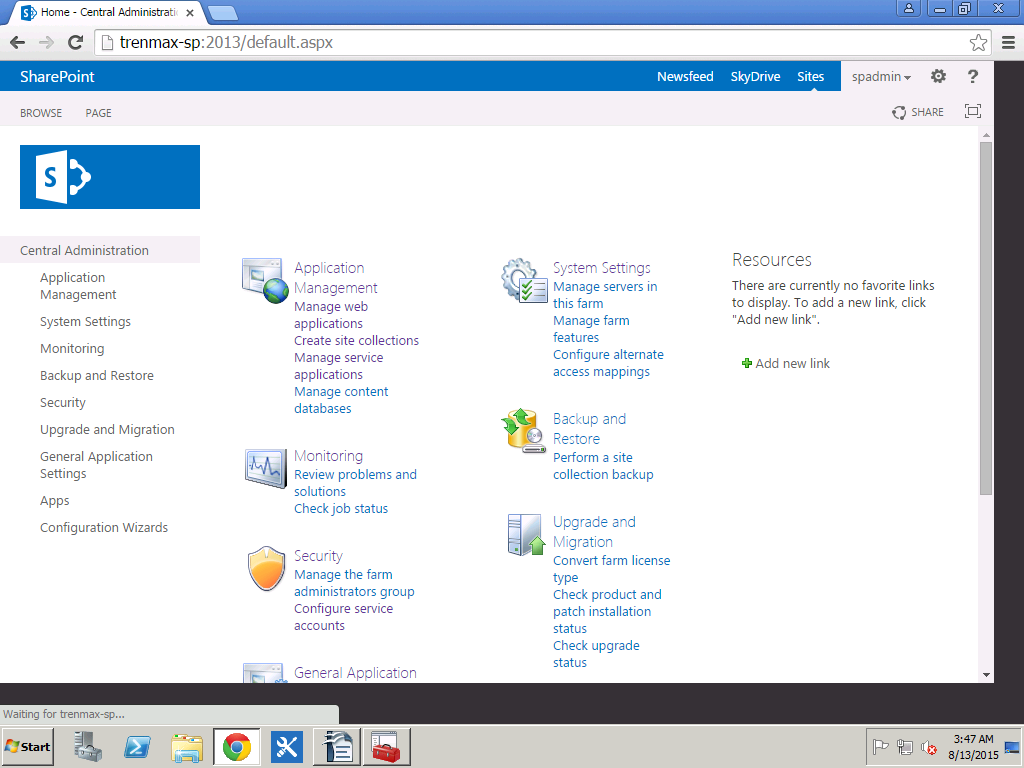This screenshot has height=768, width=1024.
Task: Switch to the PAGE ribbon tab
Action: (x=98, y=112)
